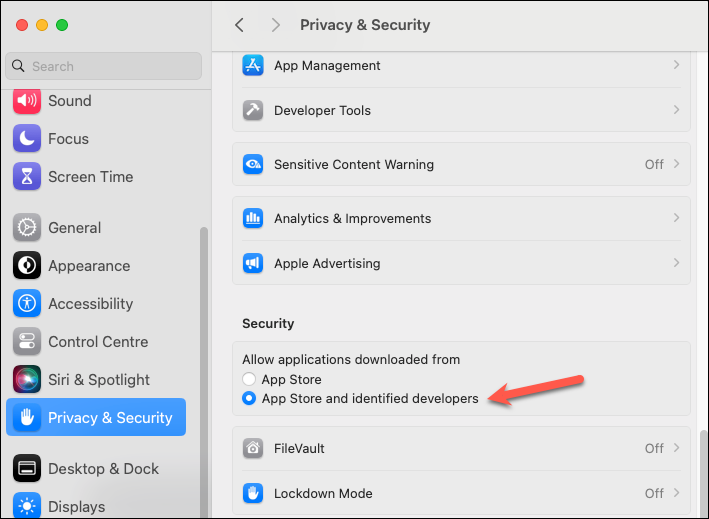Image resolution: width=709 pixels, height=519 pixels.
Task: Click the Displays sun icon
Action: [x=27, y=505]
